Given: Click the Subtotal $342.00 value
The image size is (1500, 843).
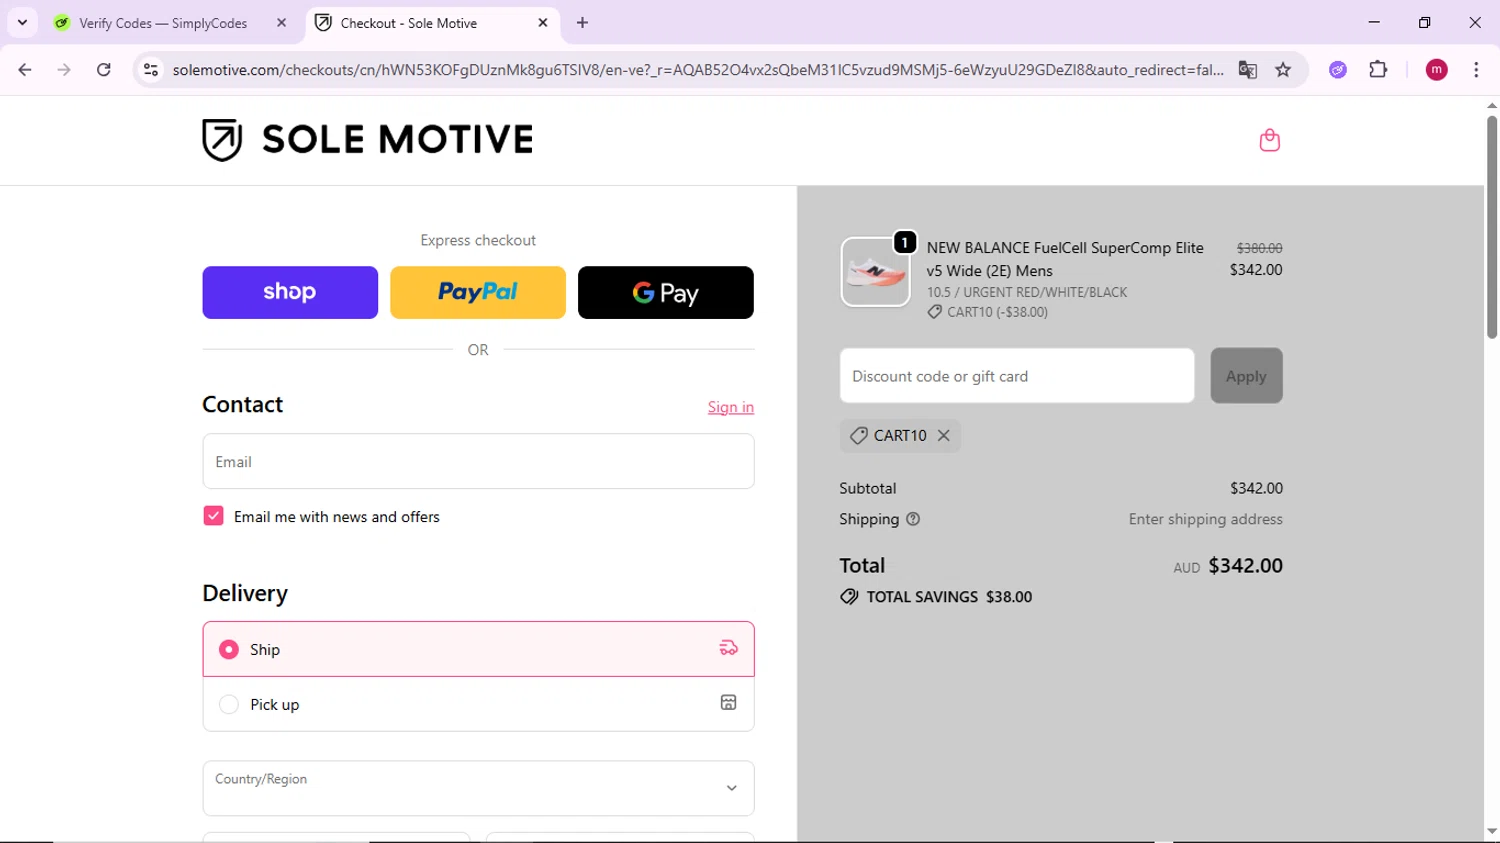Looking at the screenshot, I should (1256, 488).
